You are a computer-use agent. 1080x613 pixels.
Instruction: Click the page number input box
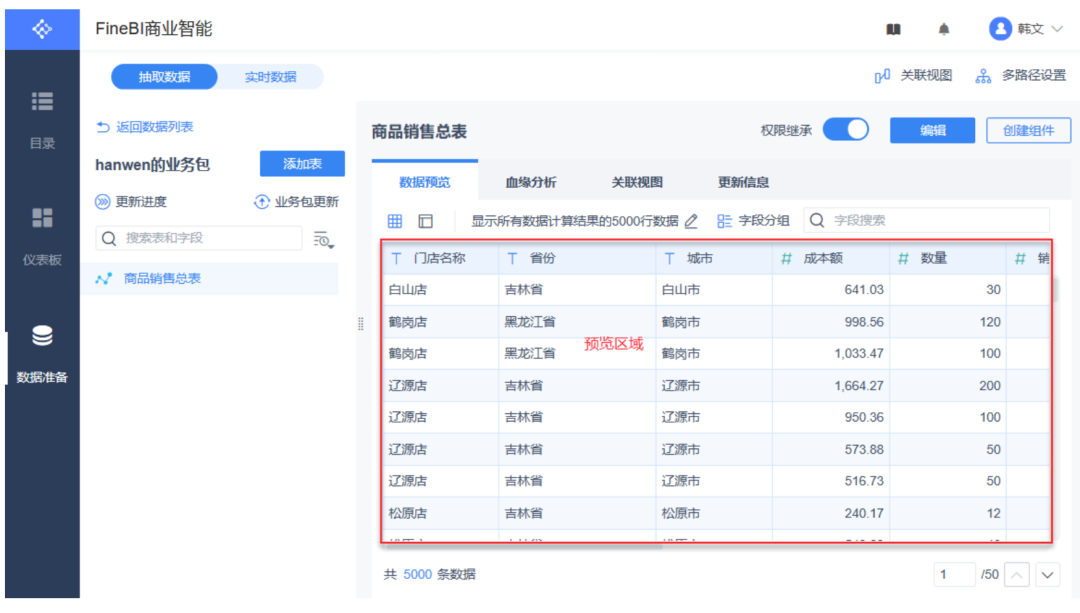tap(954, 574)
